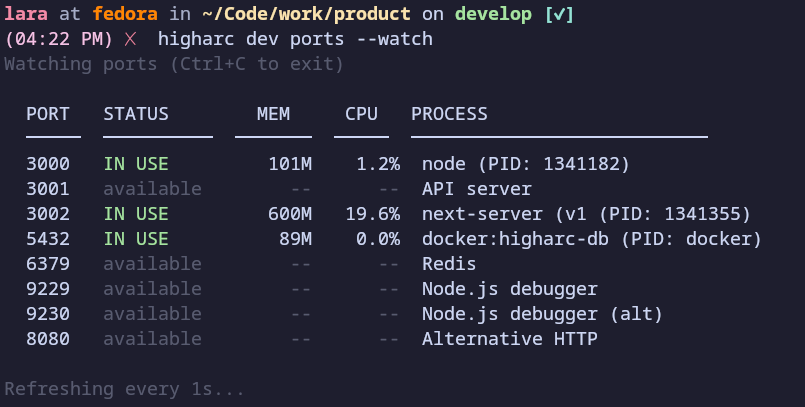Click port number 3002
Screen dimensions: 805x407
pos(48,214)
